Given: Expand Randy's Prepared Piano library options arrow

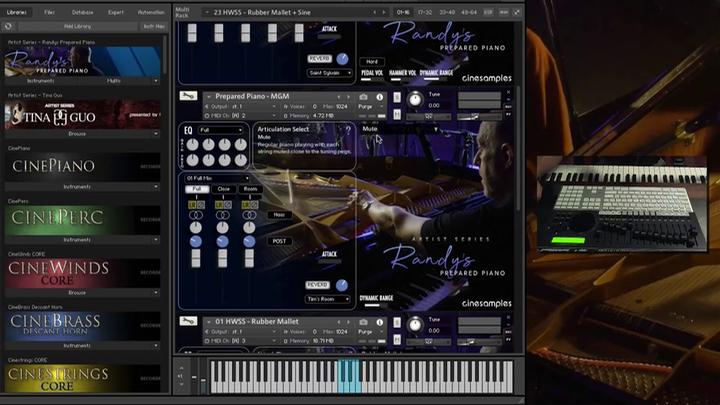Looking at the screenshot, I should coord(156,81).
